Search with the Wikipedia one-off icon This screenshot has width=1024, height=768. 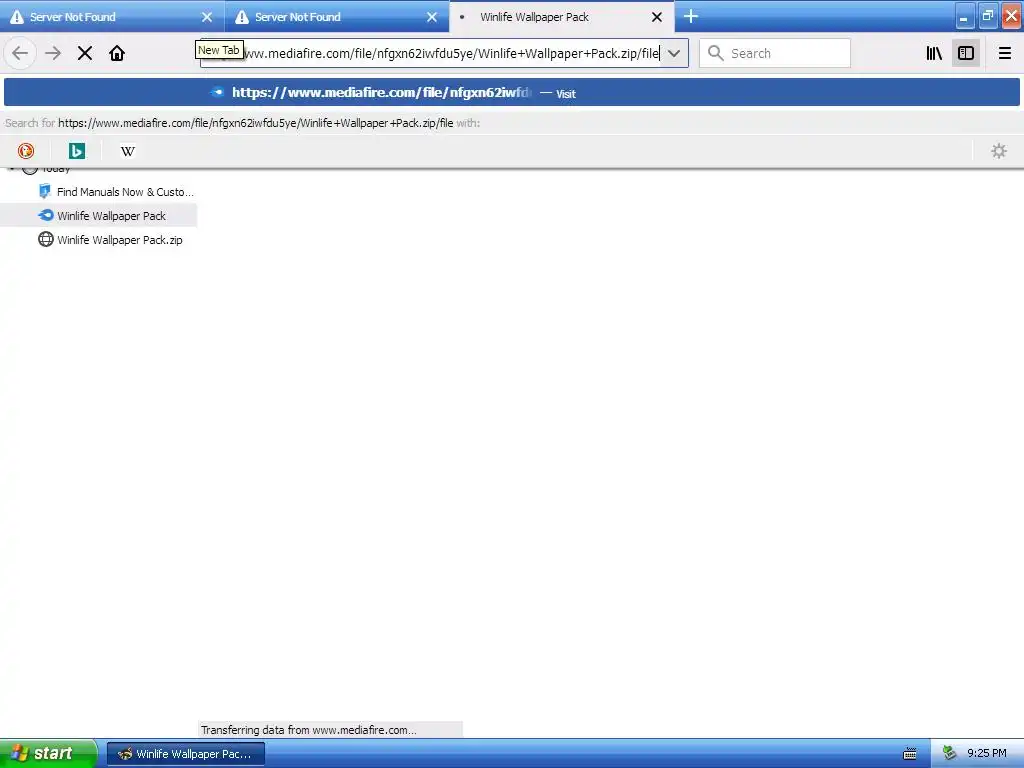pos(128,151)
